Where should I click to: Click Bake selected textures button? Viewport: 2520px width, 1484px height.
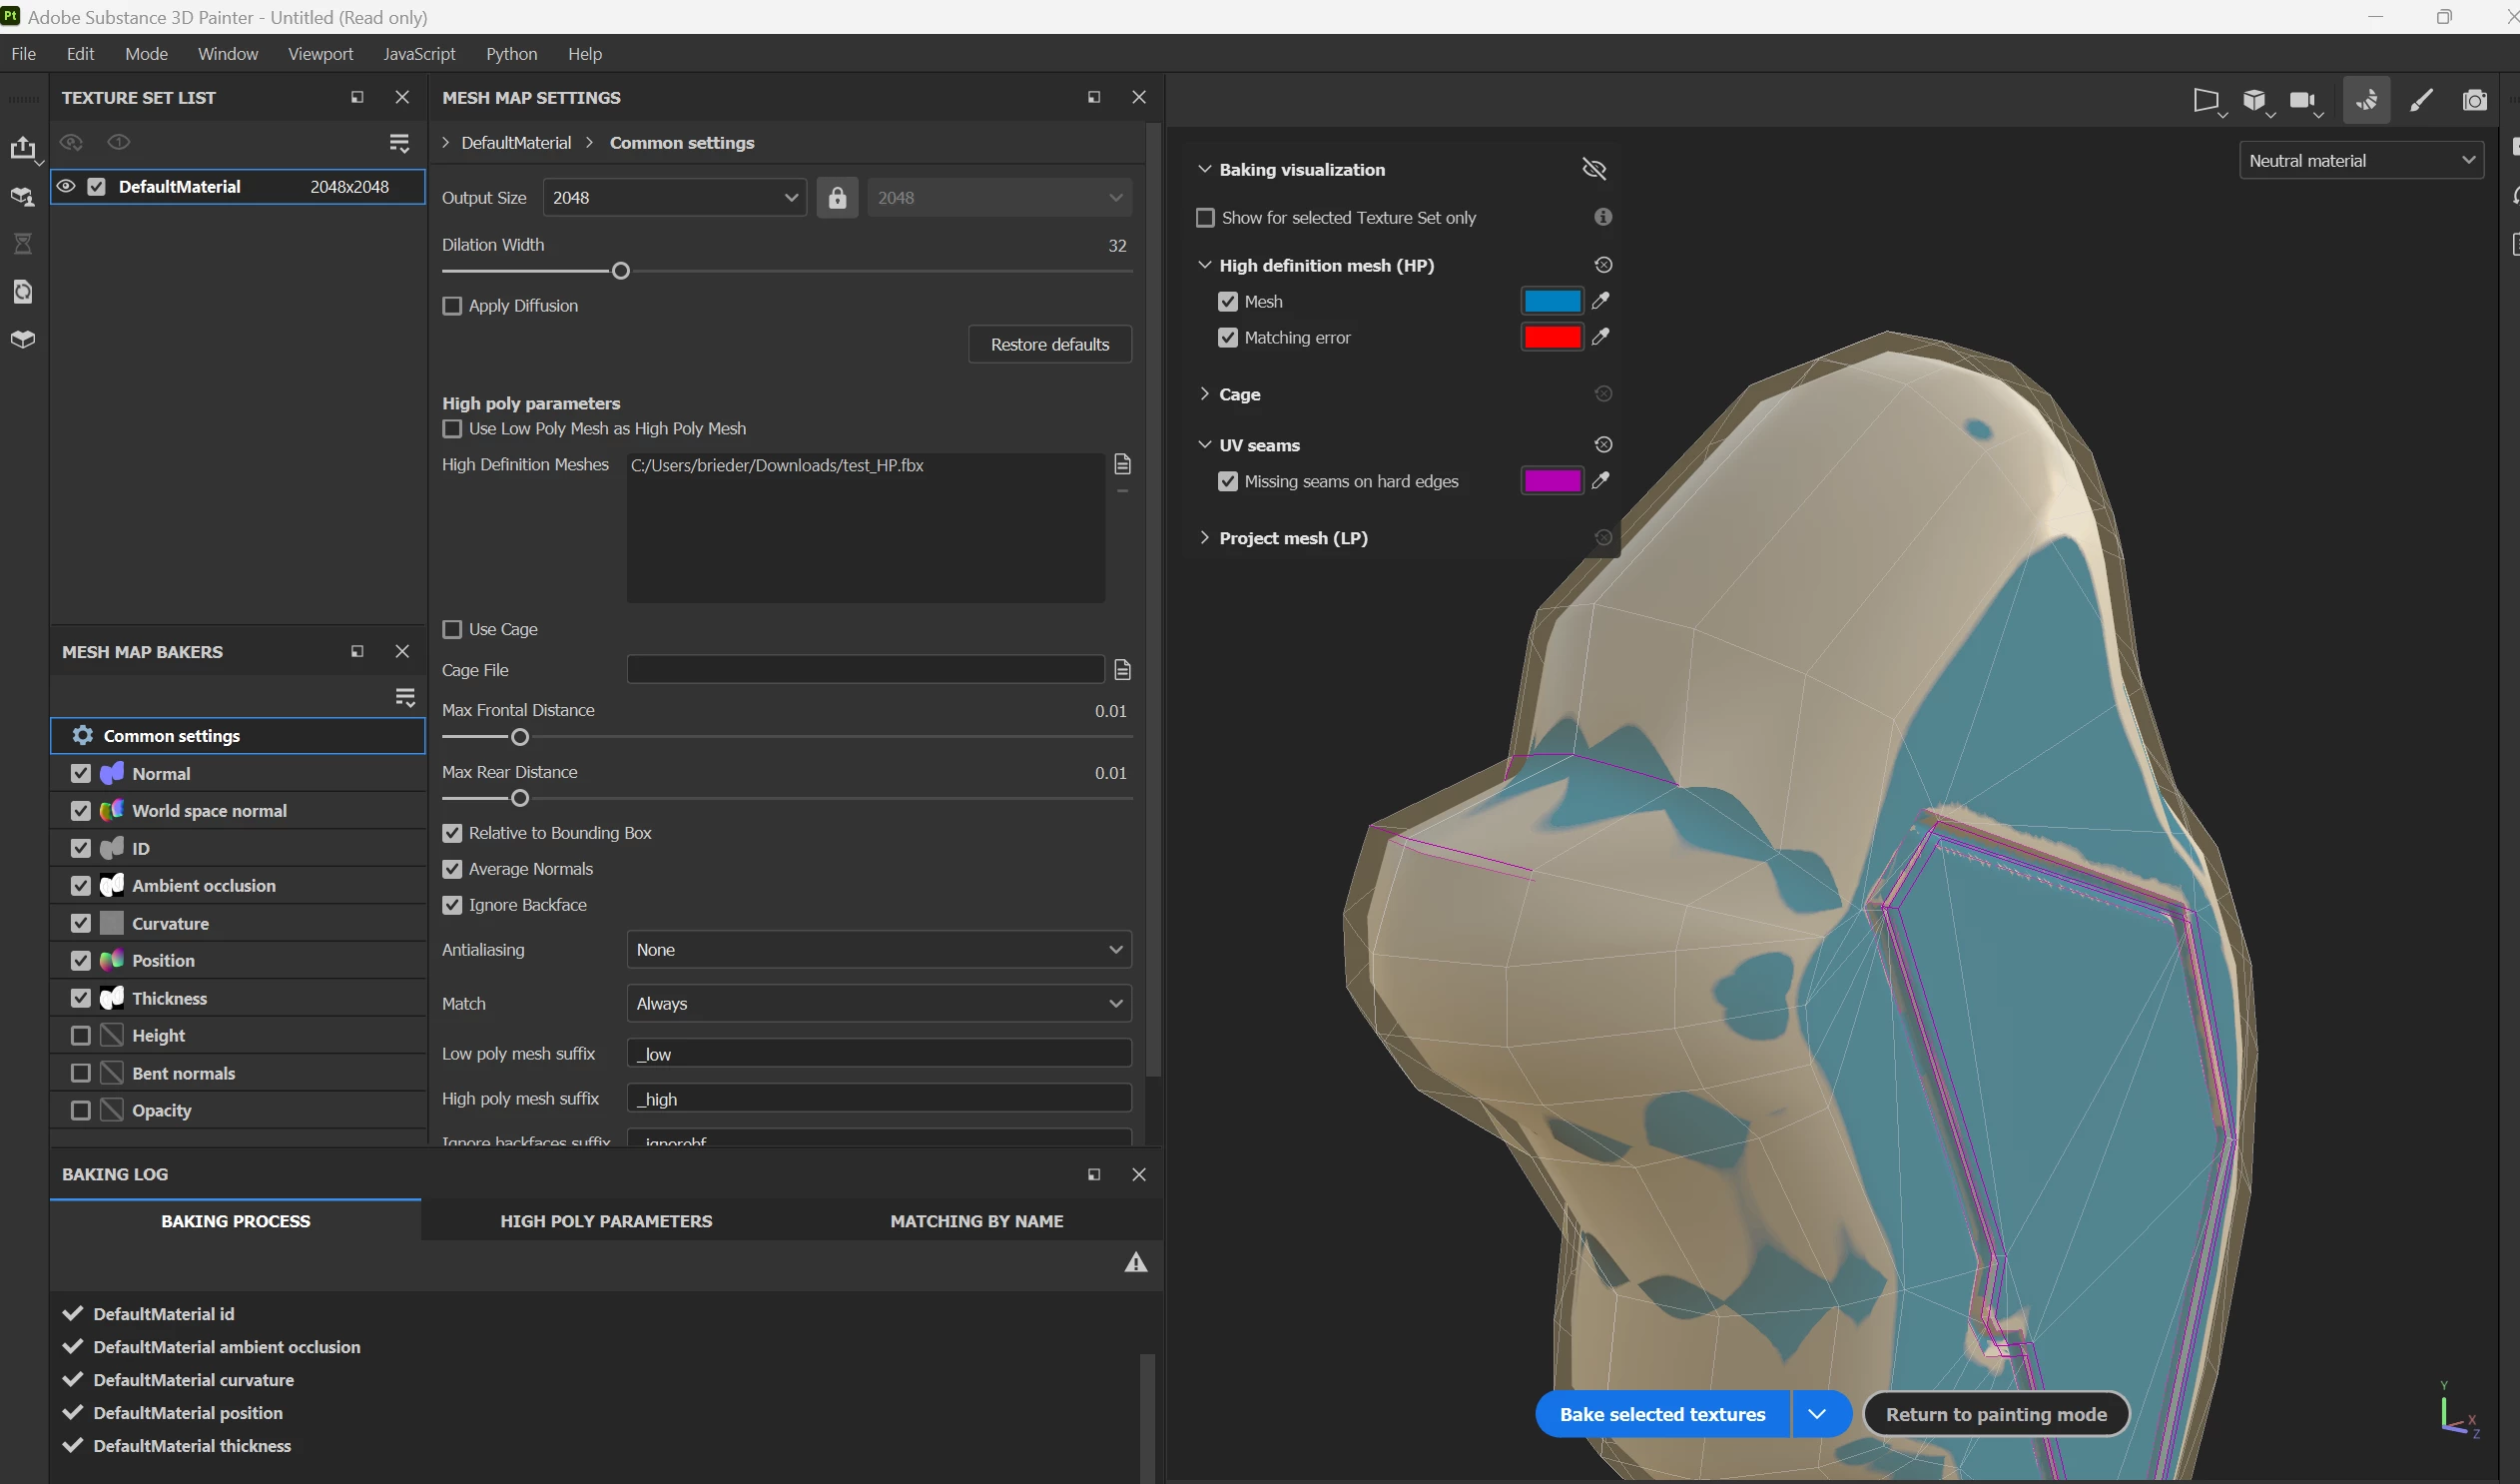[x=1662, y=1414]
